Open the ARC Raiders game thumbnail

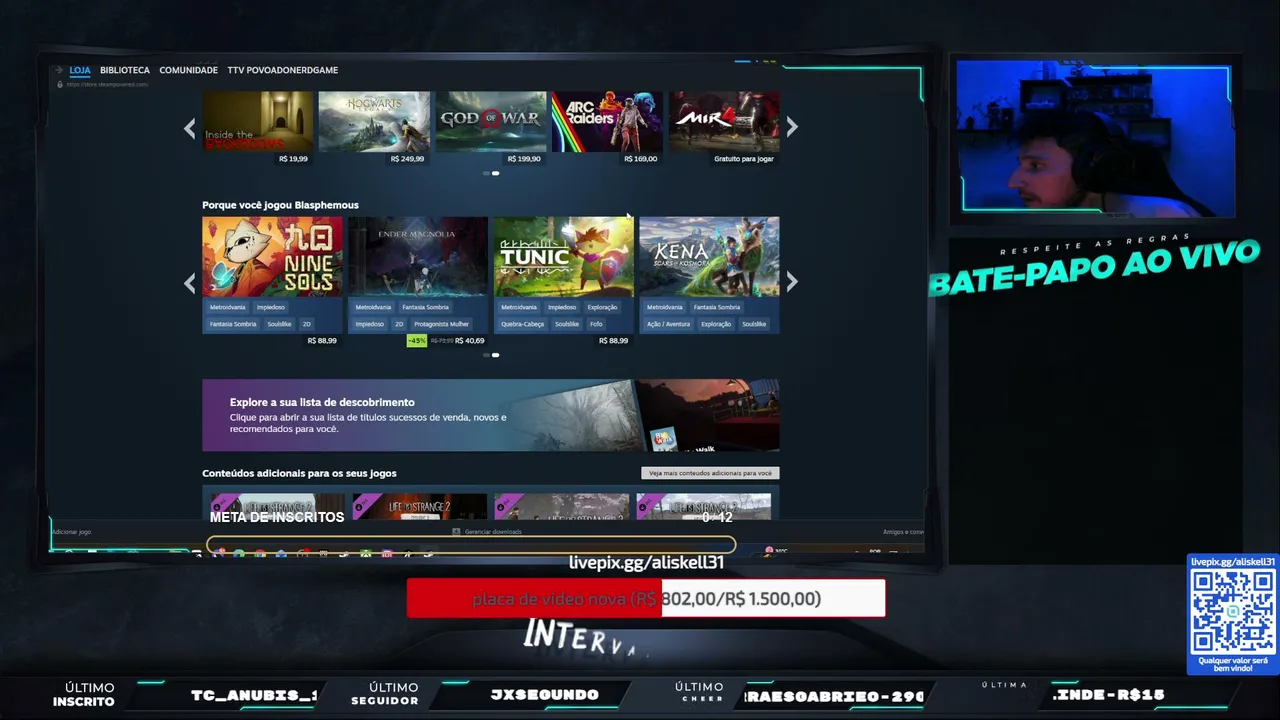(607, 122)
